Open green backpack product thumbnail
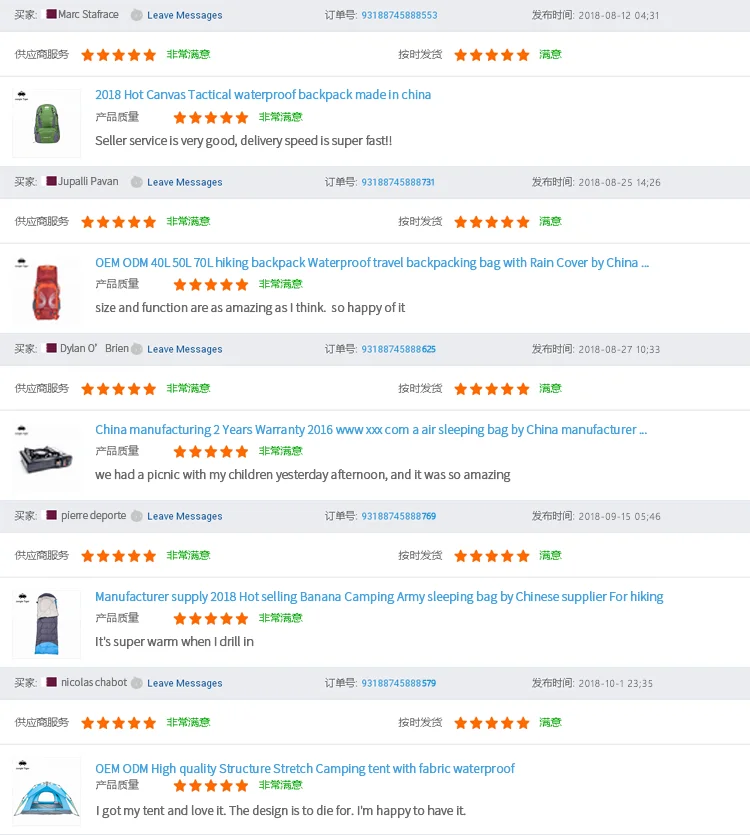Viewport: 750px width, 835px height. coord(46,123)
